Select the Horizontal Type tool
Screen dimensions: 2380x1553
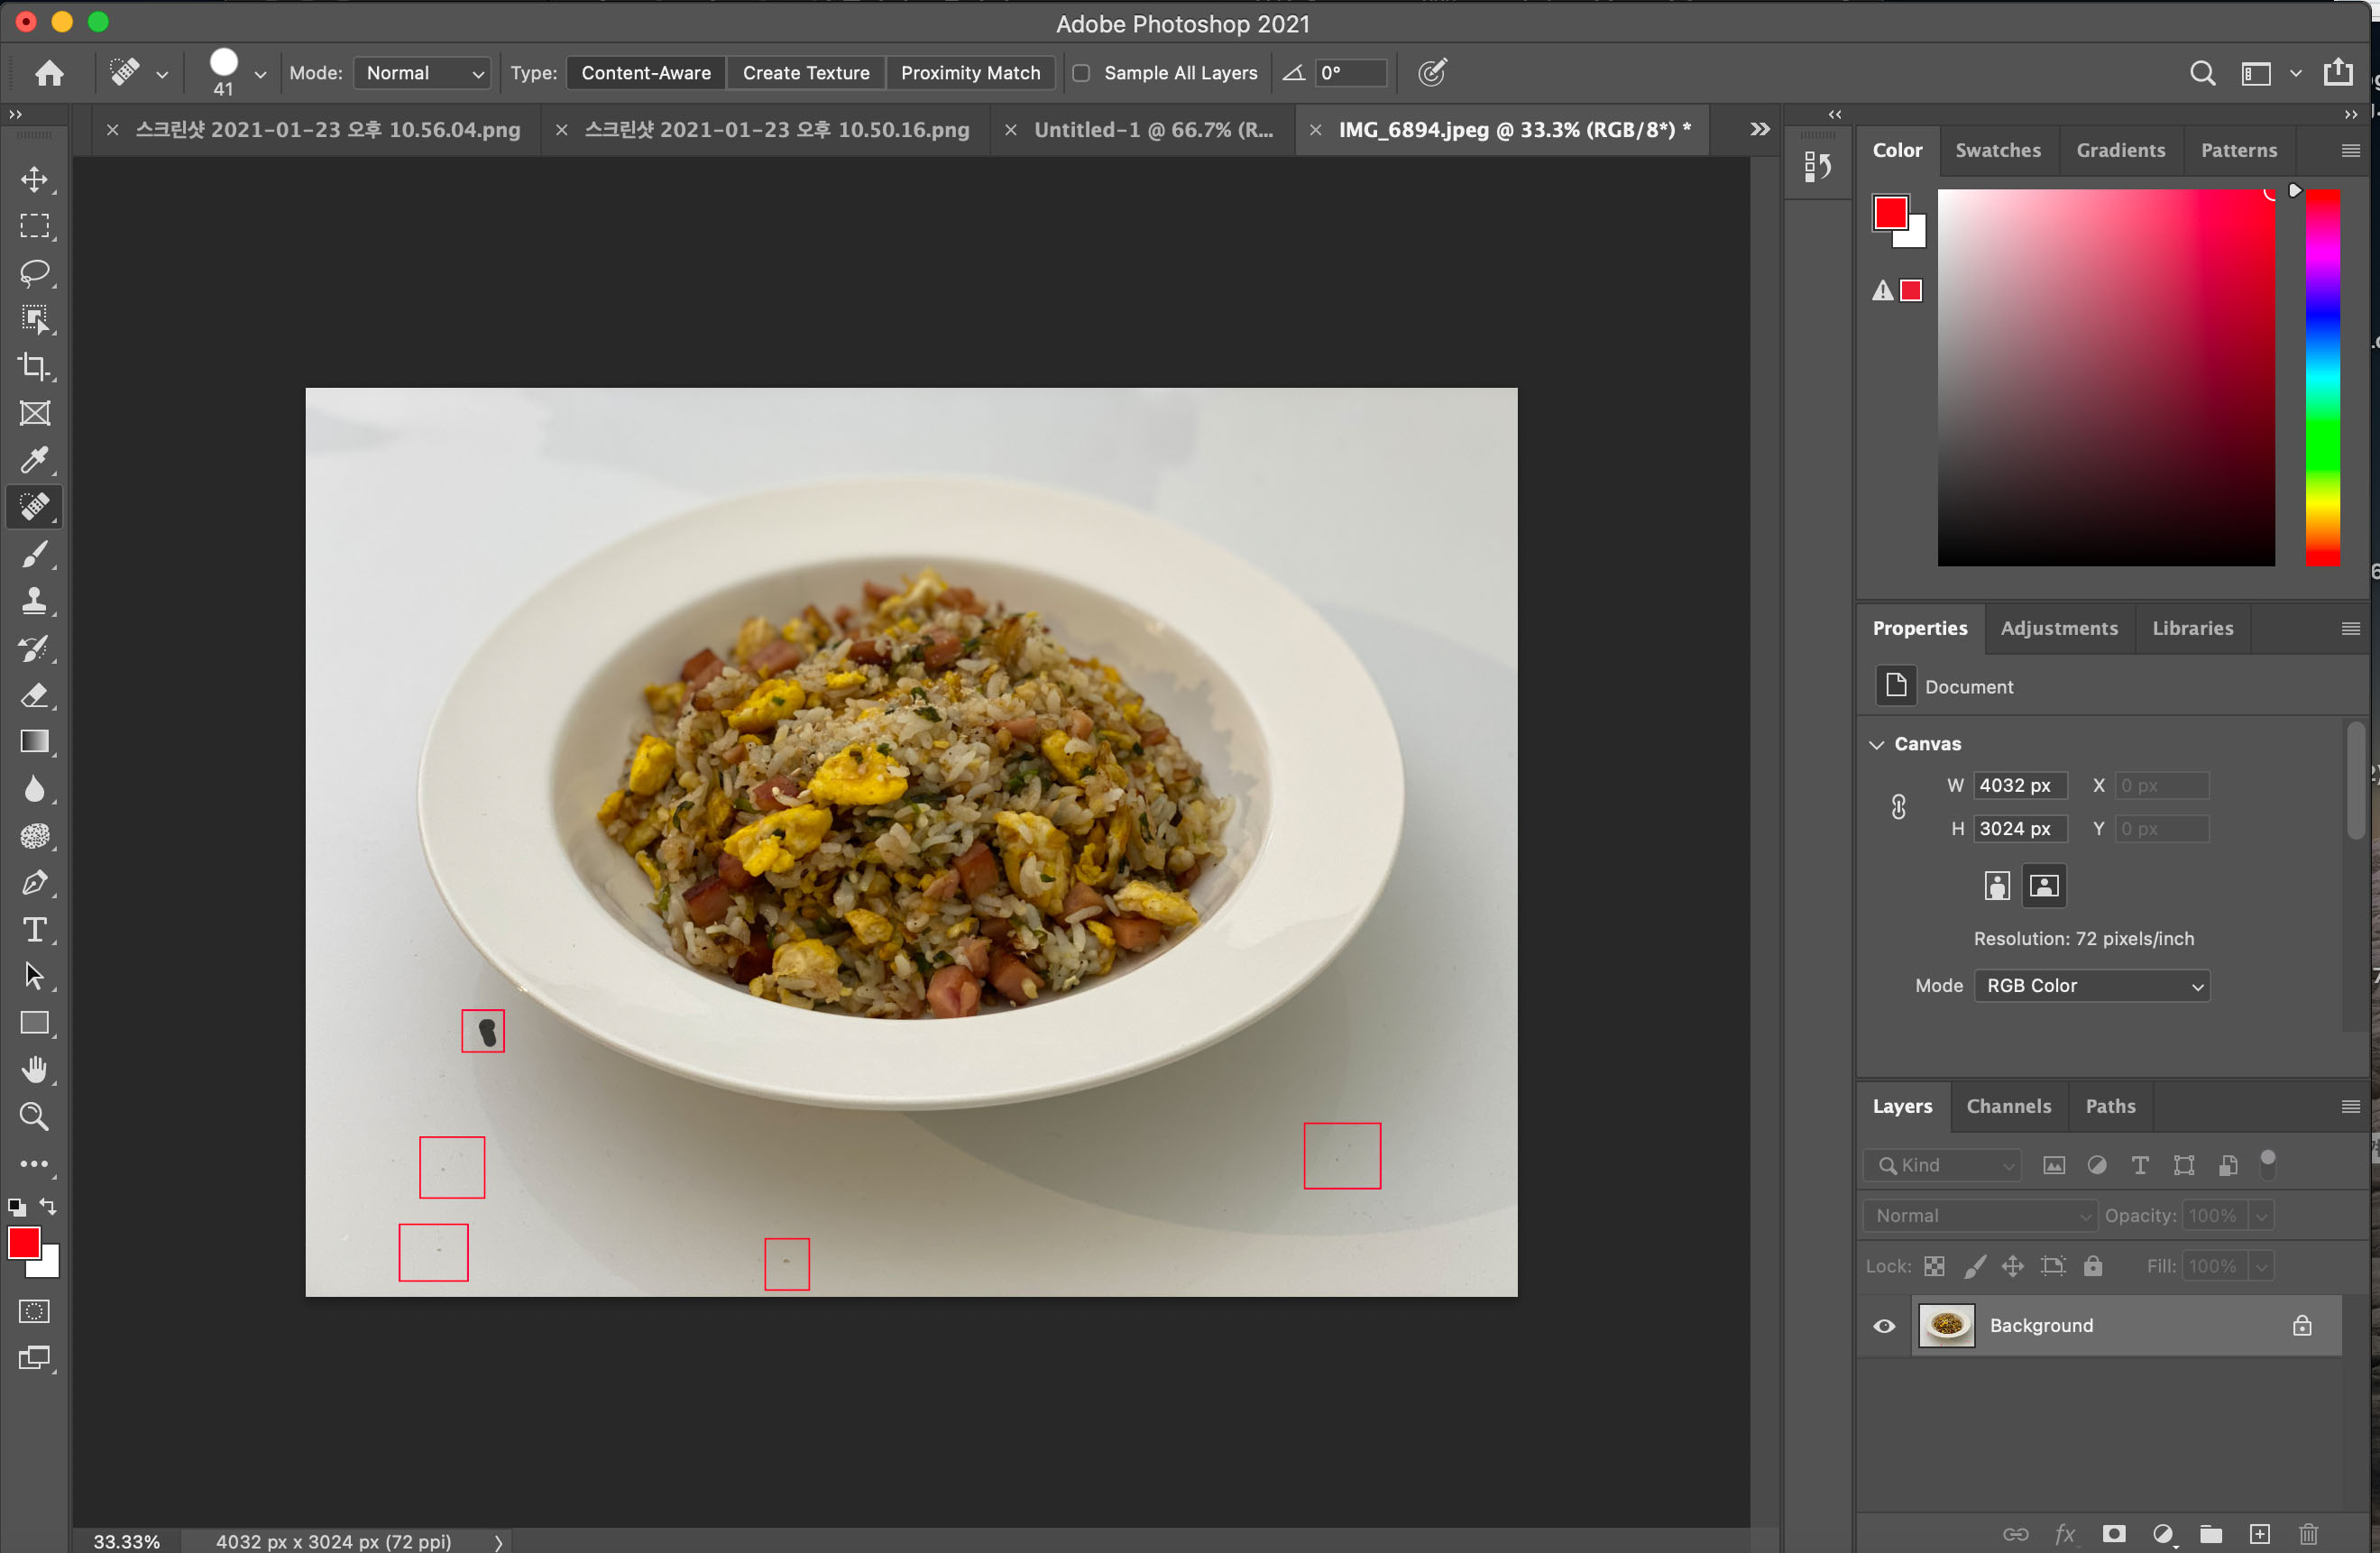point(35,930)
